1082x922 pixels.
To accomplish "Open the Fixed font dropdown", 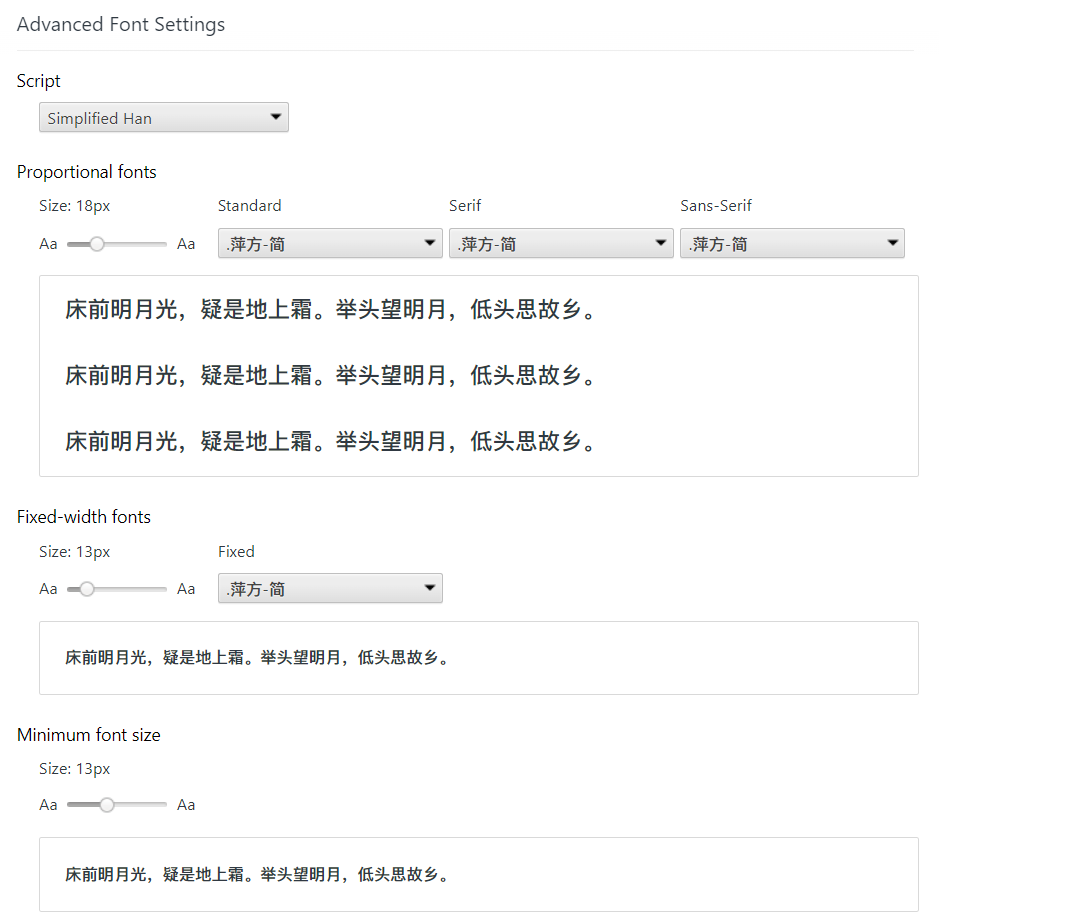I will [x=330, y=589].
